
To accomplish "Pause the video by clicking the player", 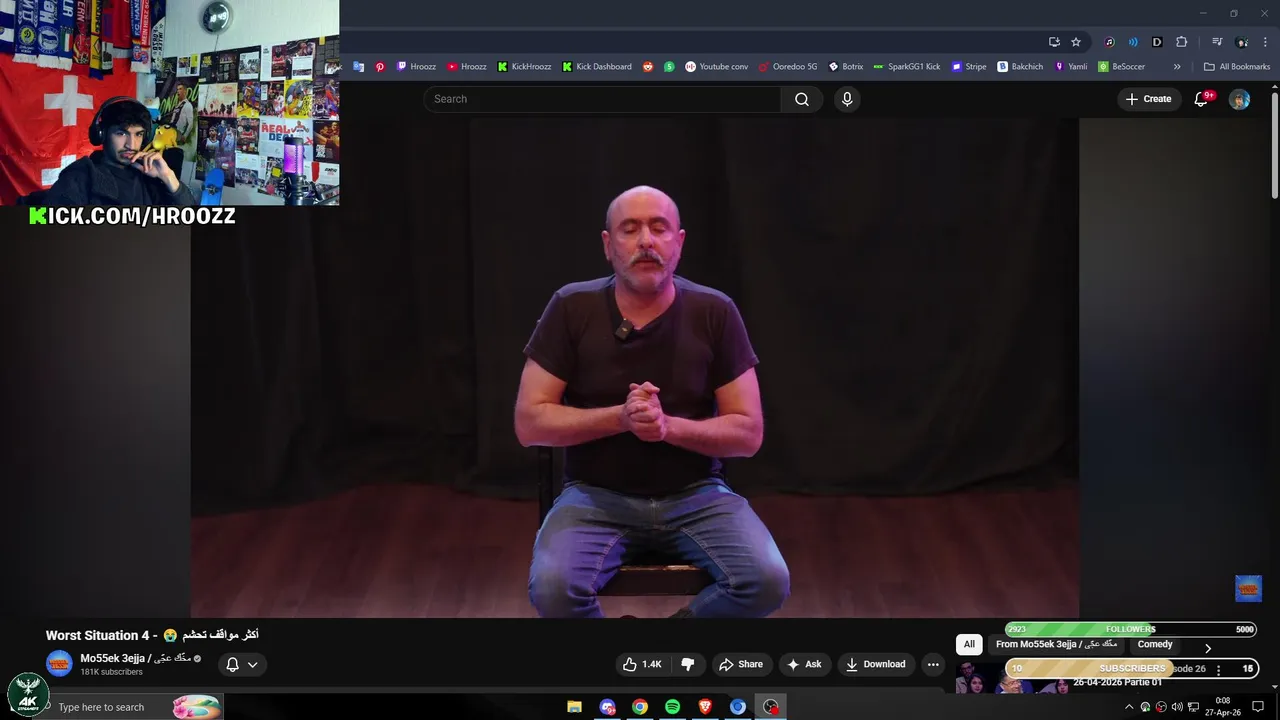I will (x=634, y=367).
